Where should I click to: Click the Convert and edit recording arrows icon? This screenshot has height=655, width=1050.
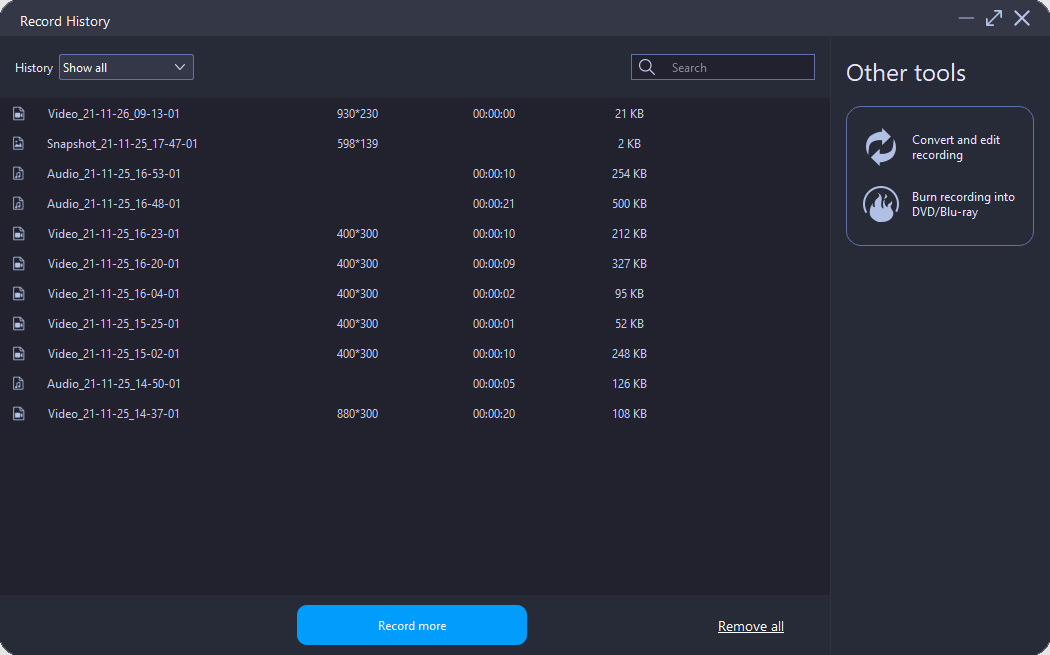[881, 147]
